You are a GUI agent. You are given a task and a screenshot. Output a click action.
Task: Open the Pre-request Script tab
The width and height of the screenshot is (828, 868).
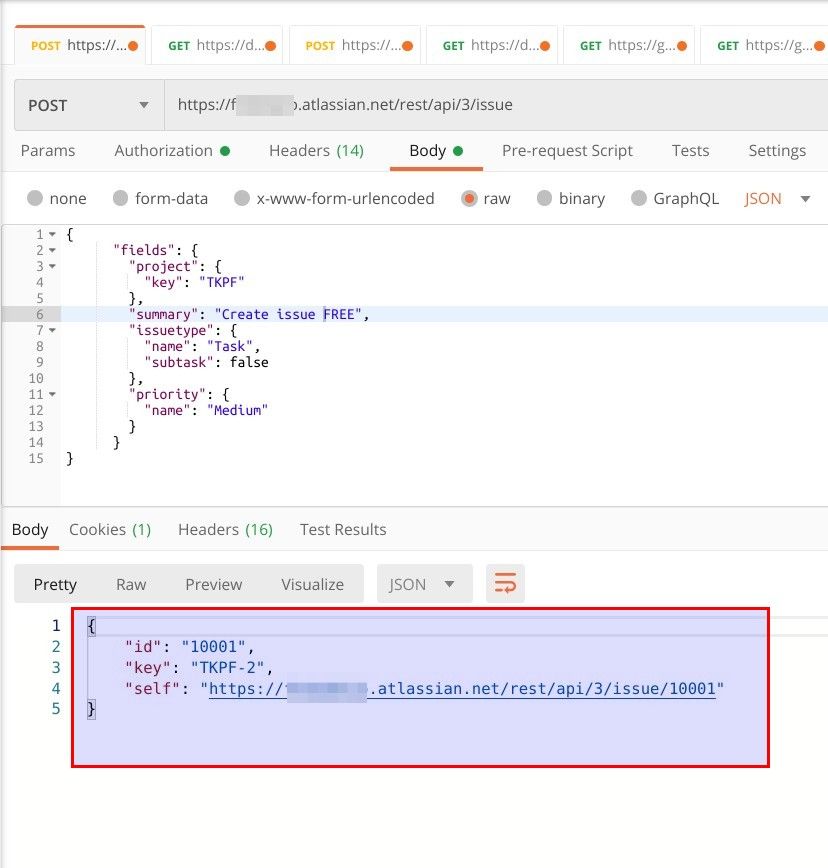coord(567,151)
